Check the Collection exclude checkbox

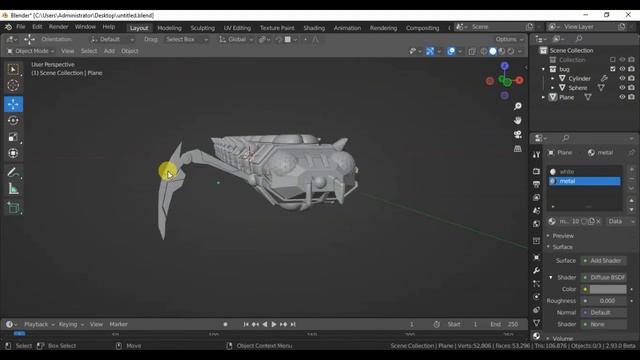(613, 60)
